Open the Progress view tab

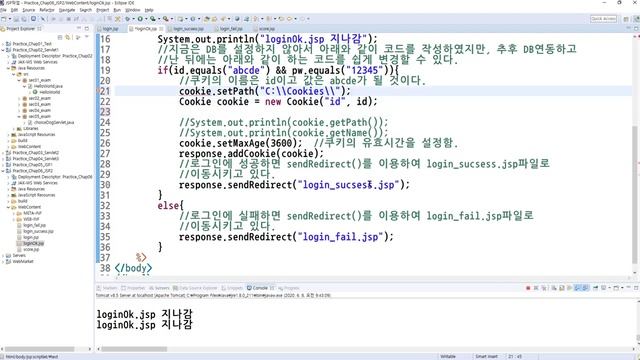289,288
